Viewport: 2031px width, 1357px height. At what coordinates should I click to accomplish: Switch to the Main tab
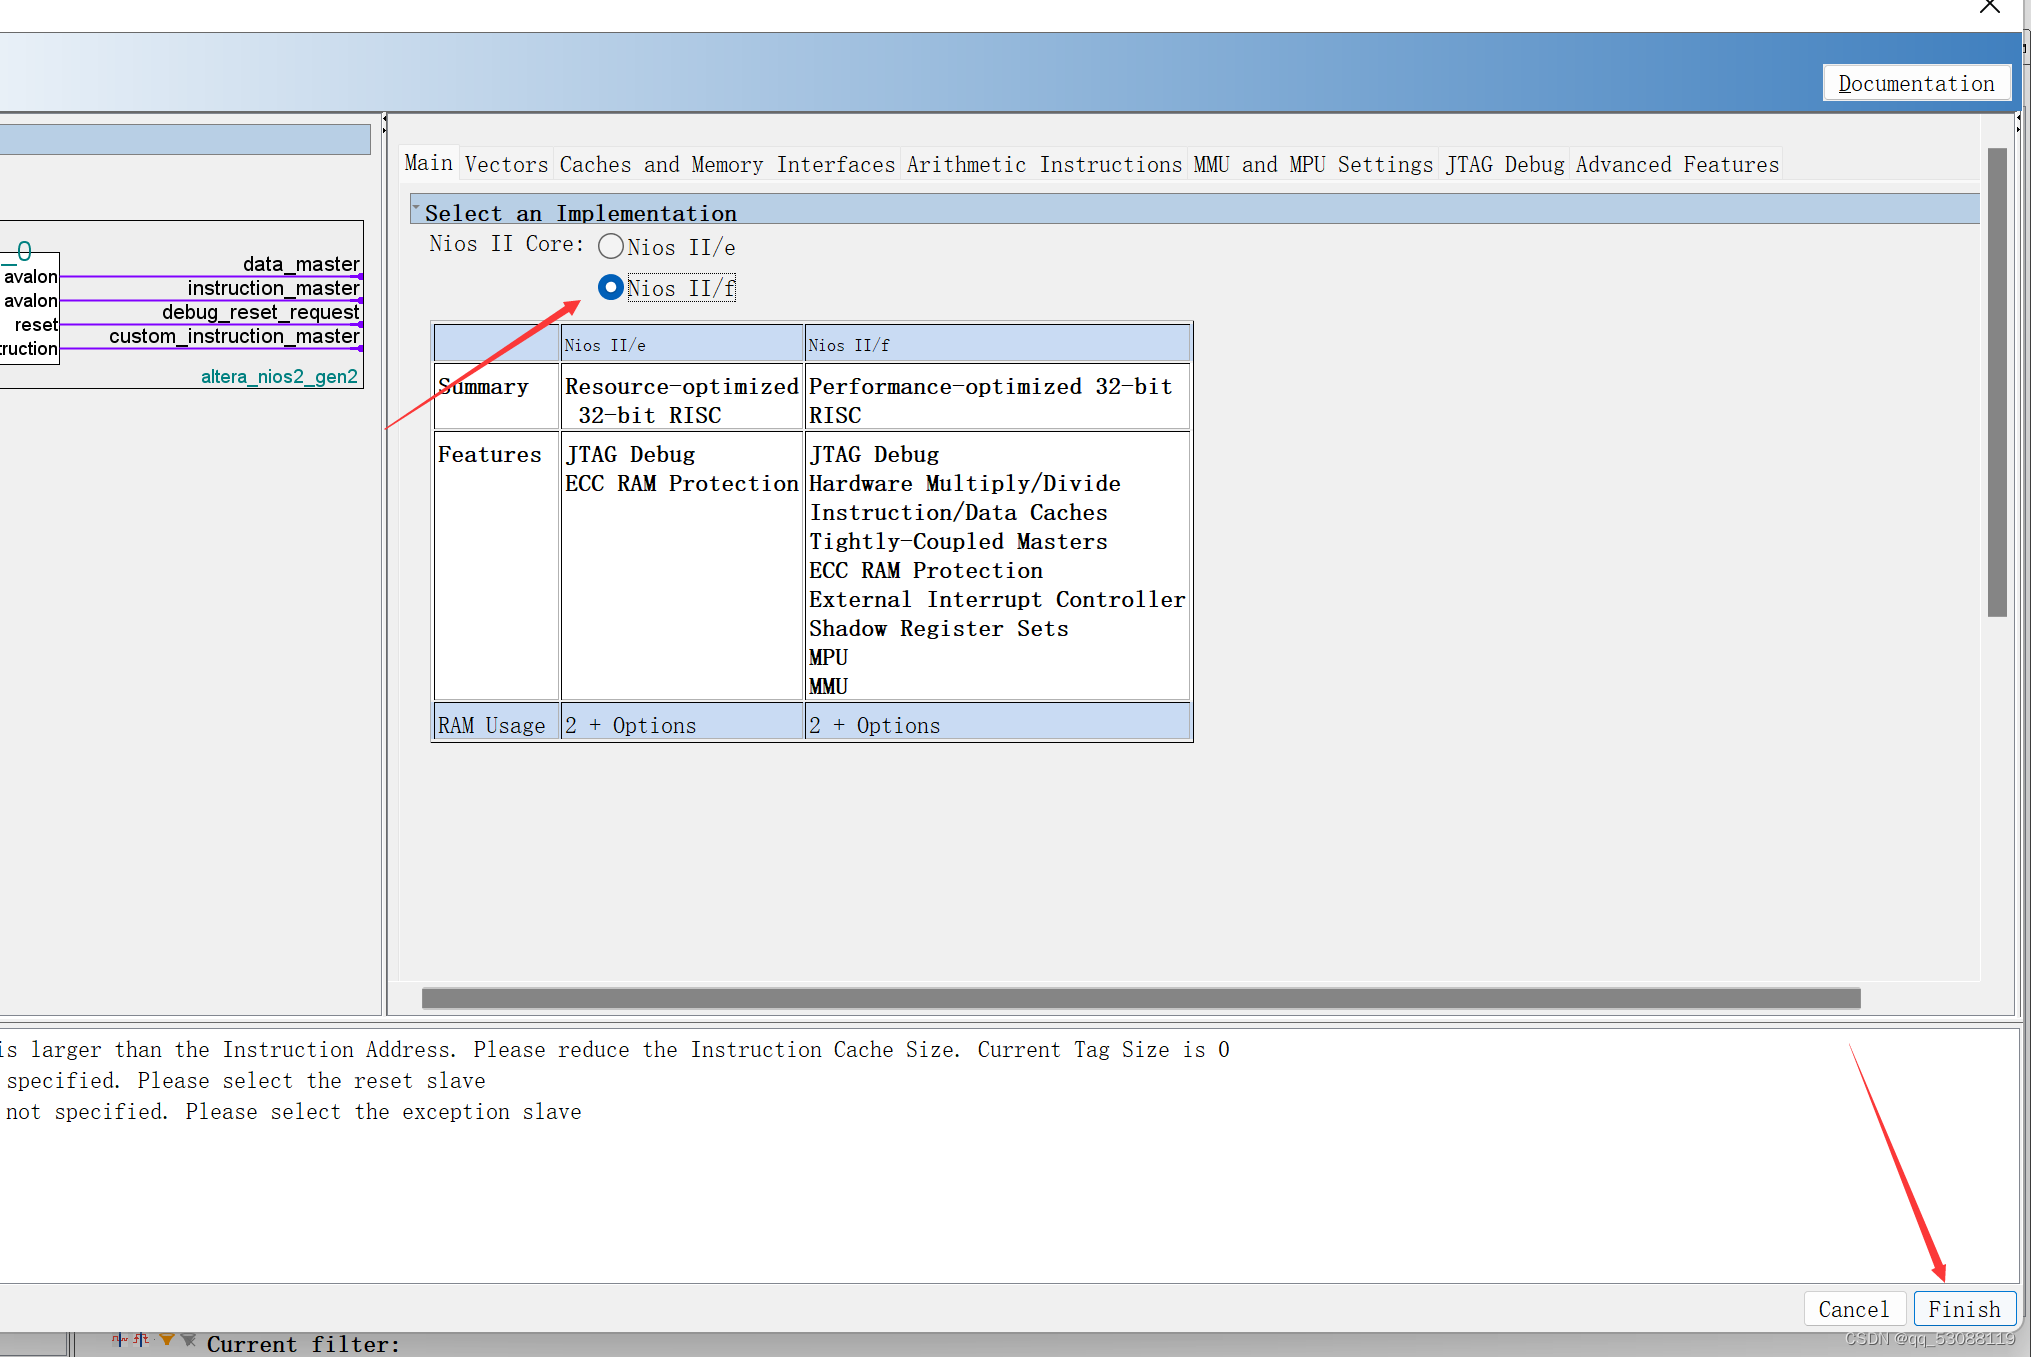429,163
